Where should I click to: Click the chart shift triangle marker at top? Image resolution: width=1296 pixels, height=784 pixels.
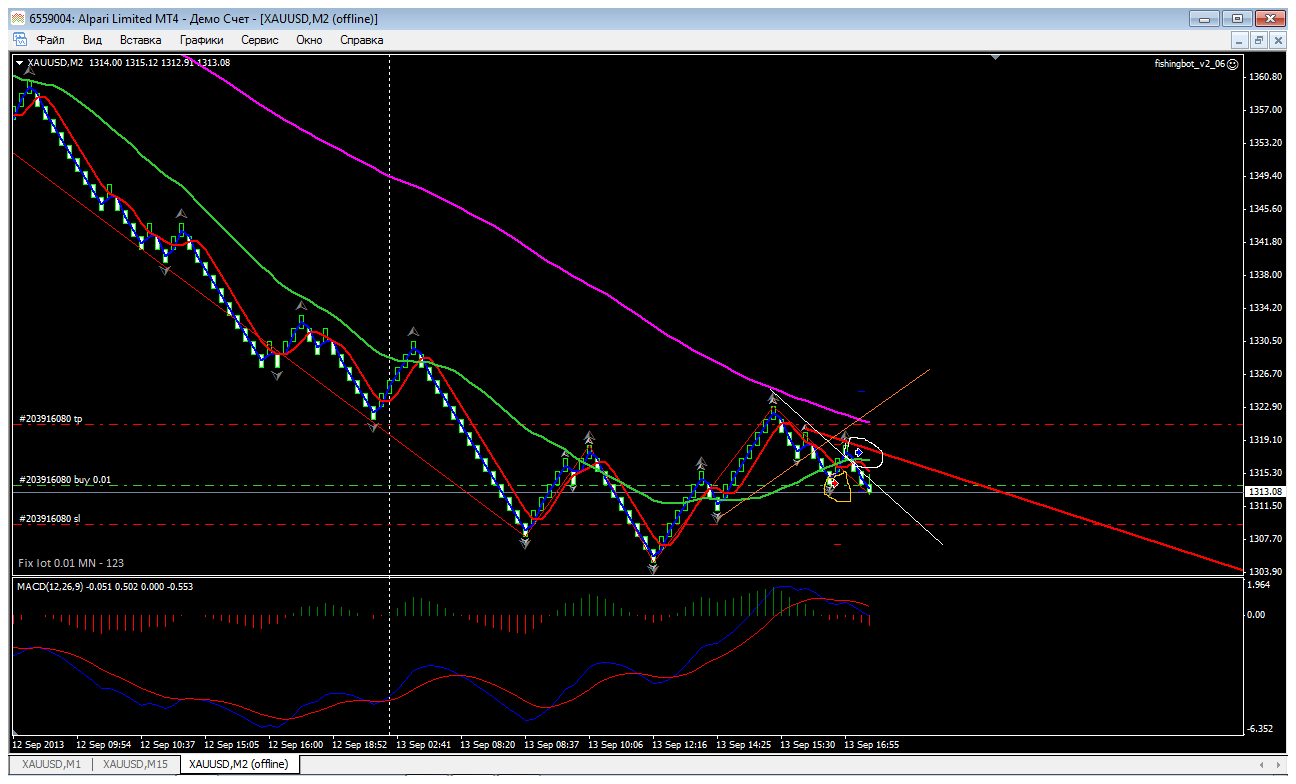995,58
